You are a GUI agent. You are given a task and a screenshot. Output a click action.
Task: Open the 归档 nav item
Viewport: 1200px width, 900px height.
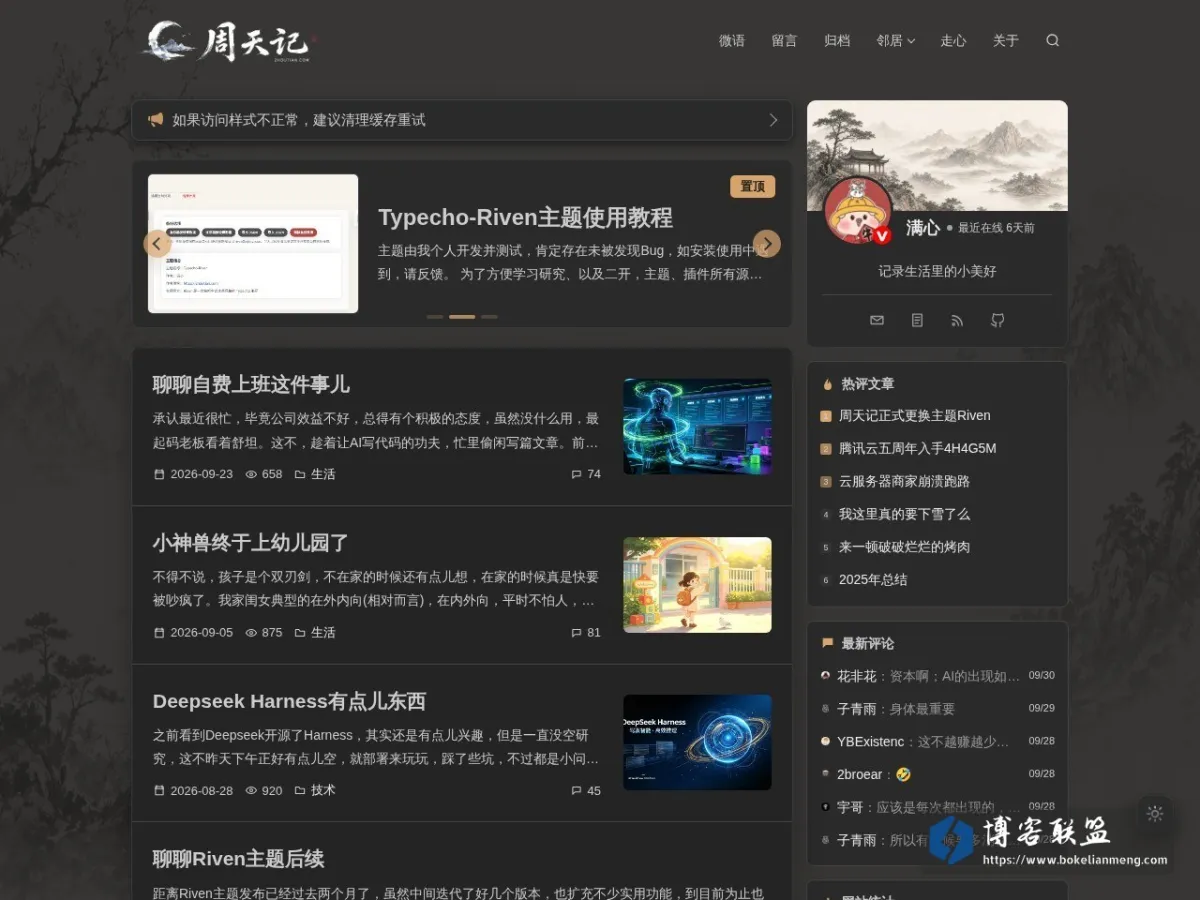[x=837, y=41]
